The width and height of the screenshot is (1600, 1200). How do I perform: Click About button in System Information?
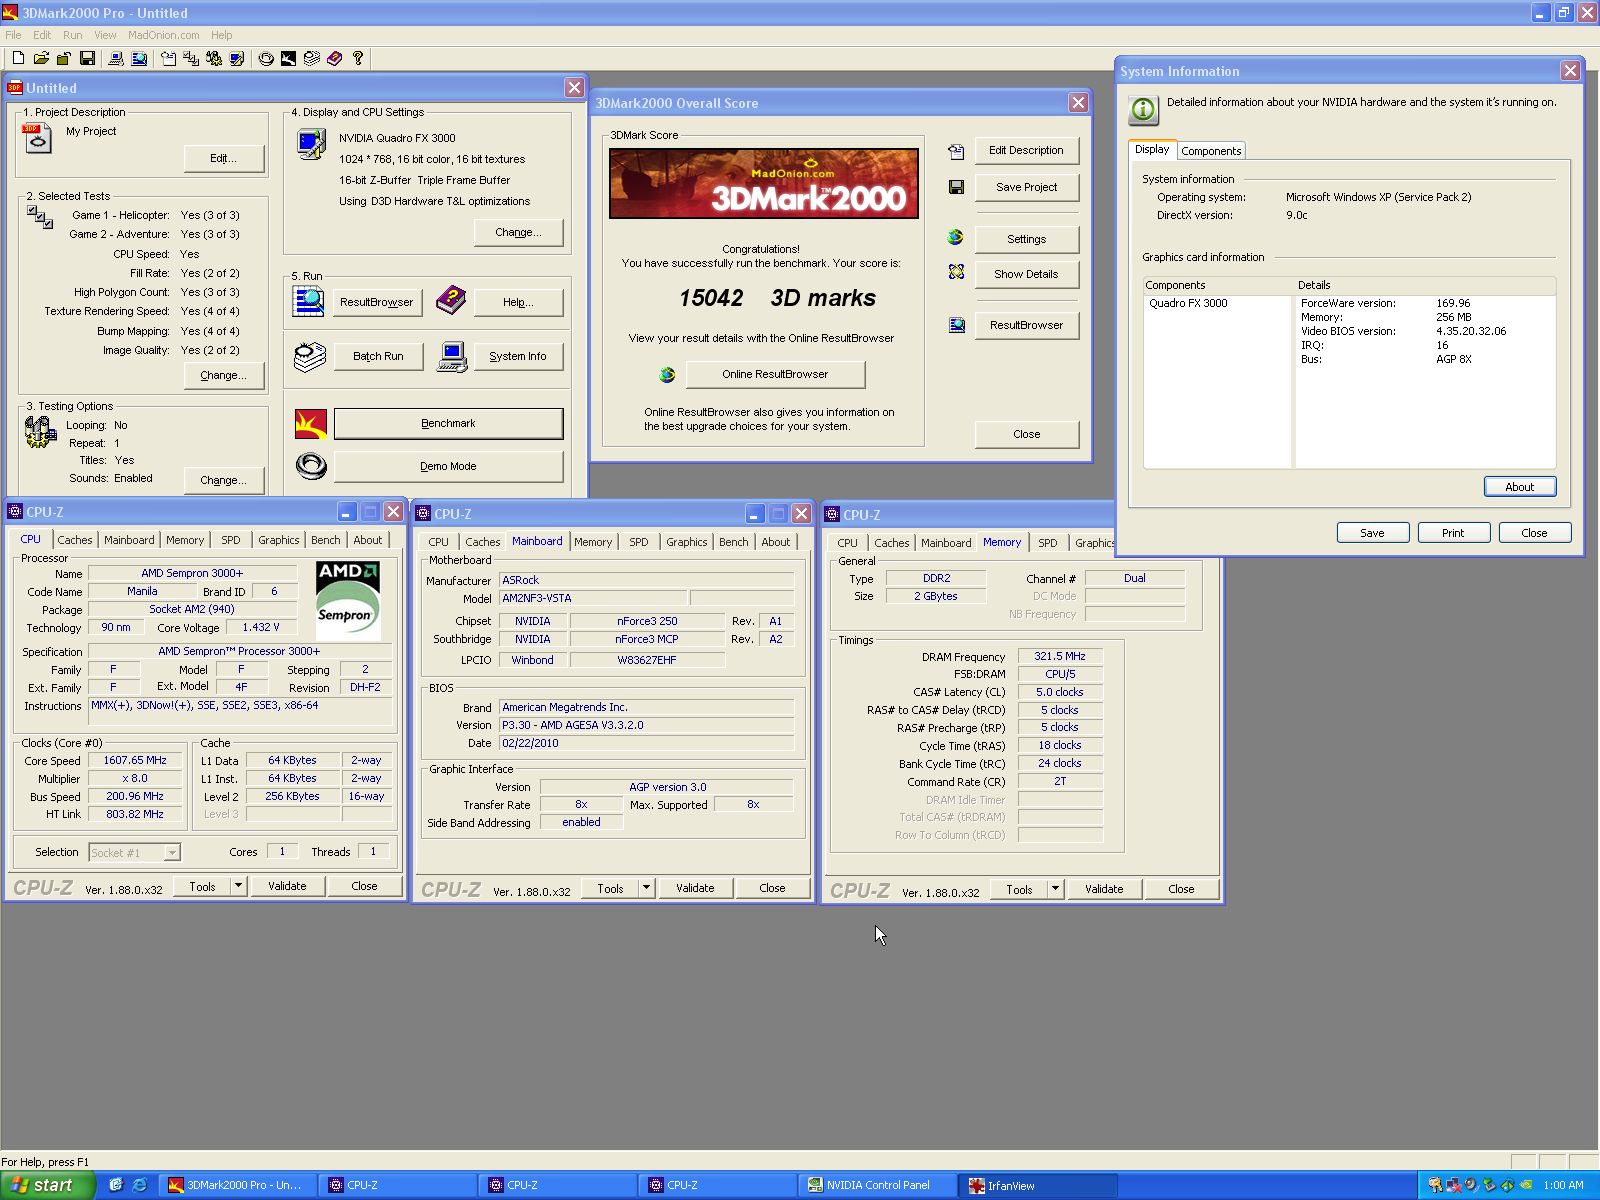(x=1519, y=487)
